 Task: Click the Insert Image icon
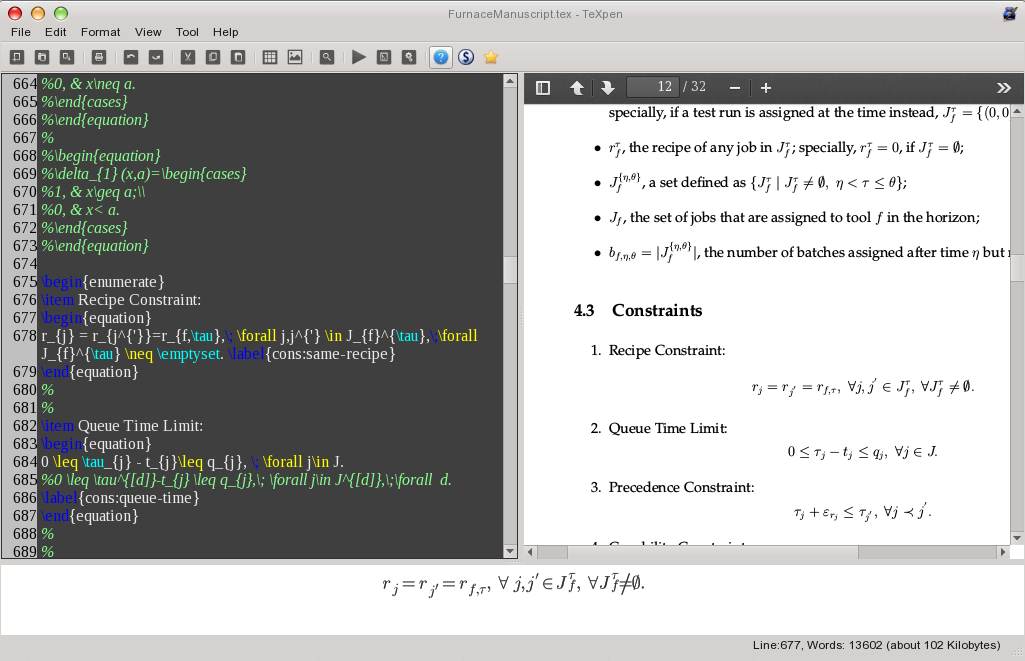point(294,57)
